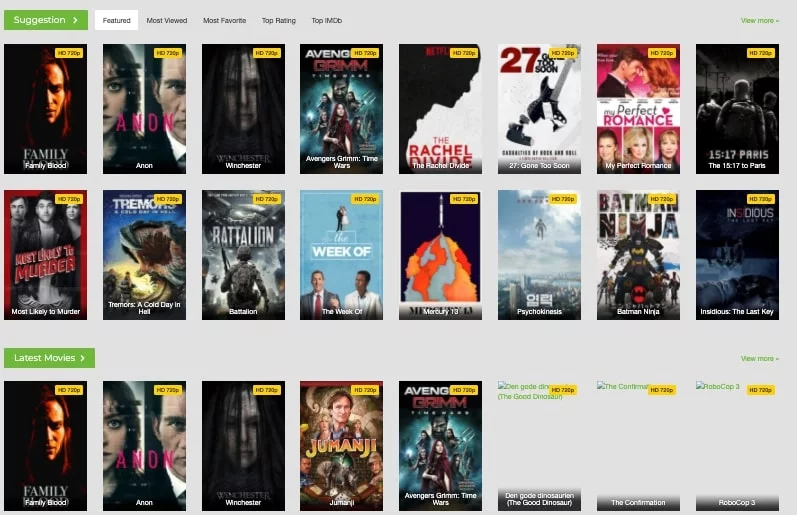Select the Featured tab

tap(116, 20)
